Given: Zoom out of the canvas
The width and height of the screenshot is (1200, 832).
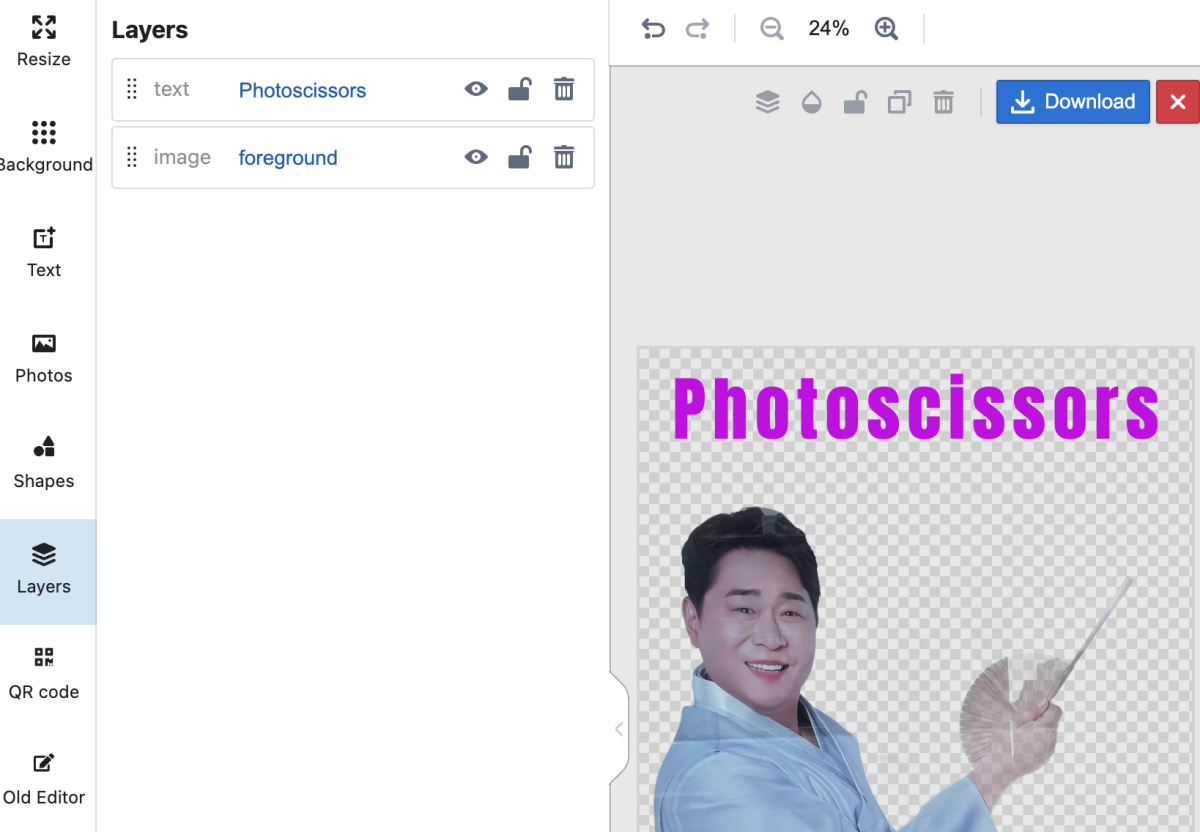Looking at the screenshot, I should (x=772, y=29).
